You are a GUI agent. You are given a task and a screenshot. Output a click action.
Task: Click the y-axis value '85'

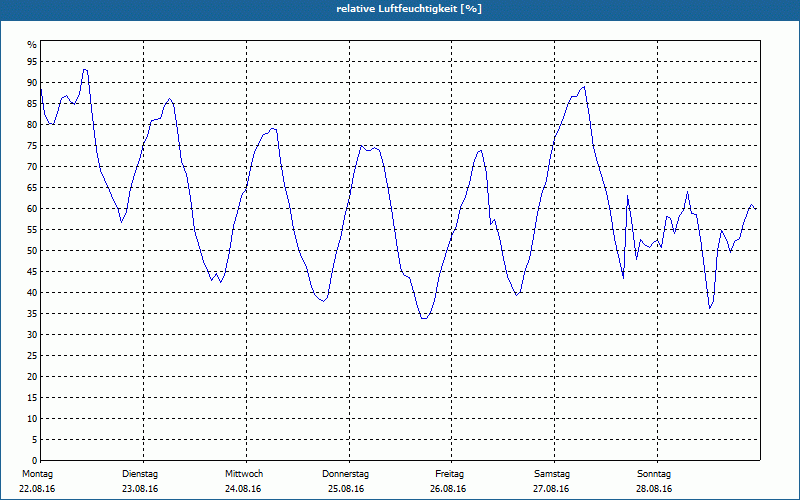[x=32, y=104]
